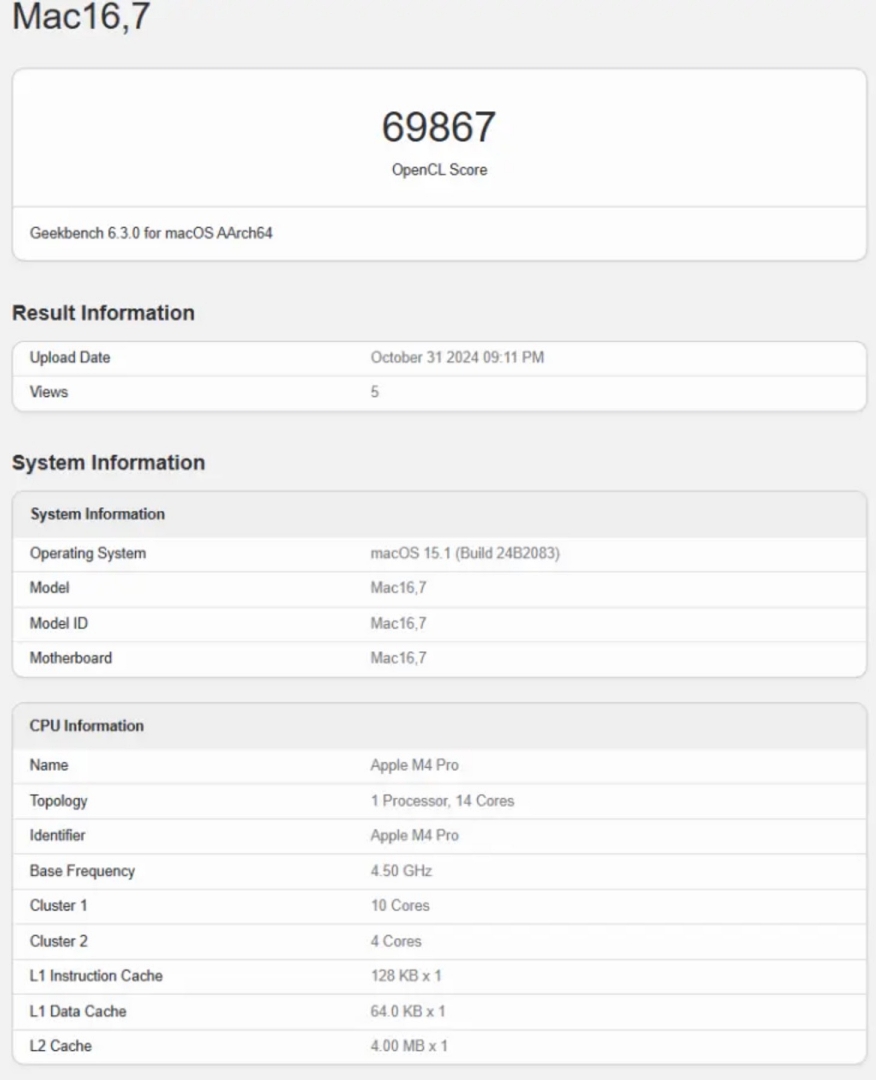Click the Views row label

click(49, 392)
